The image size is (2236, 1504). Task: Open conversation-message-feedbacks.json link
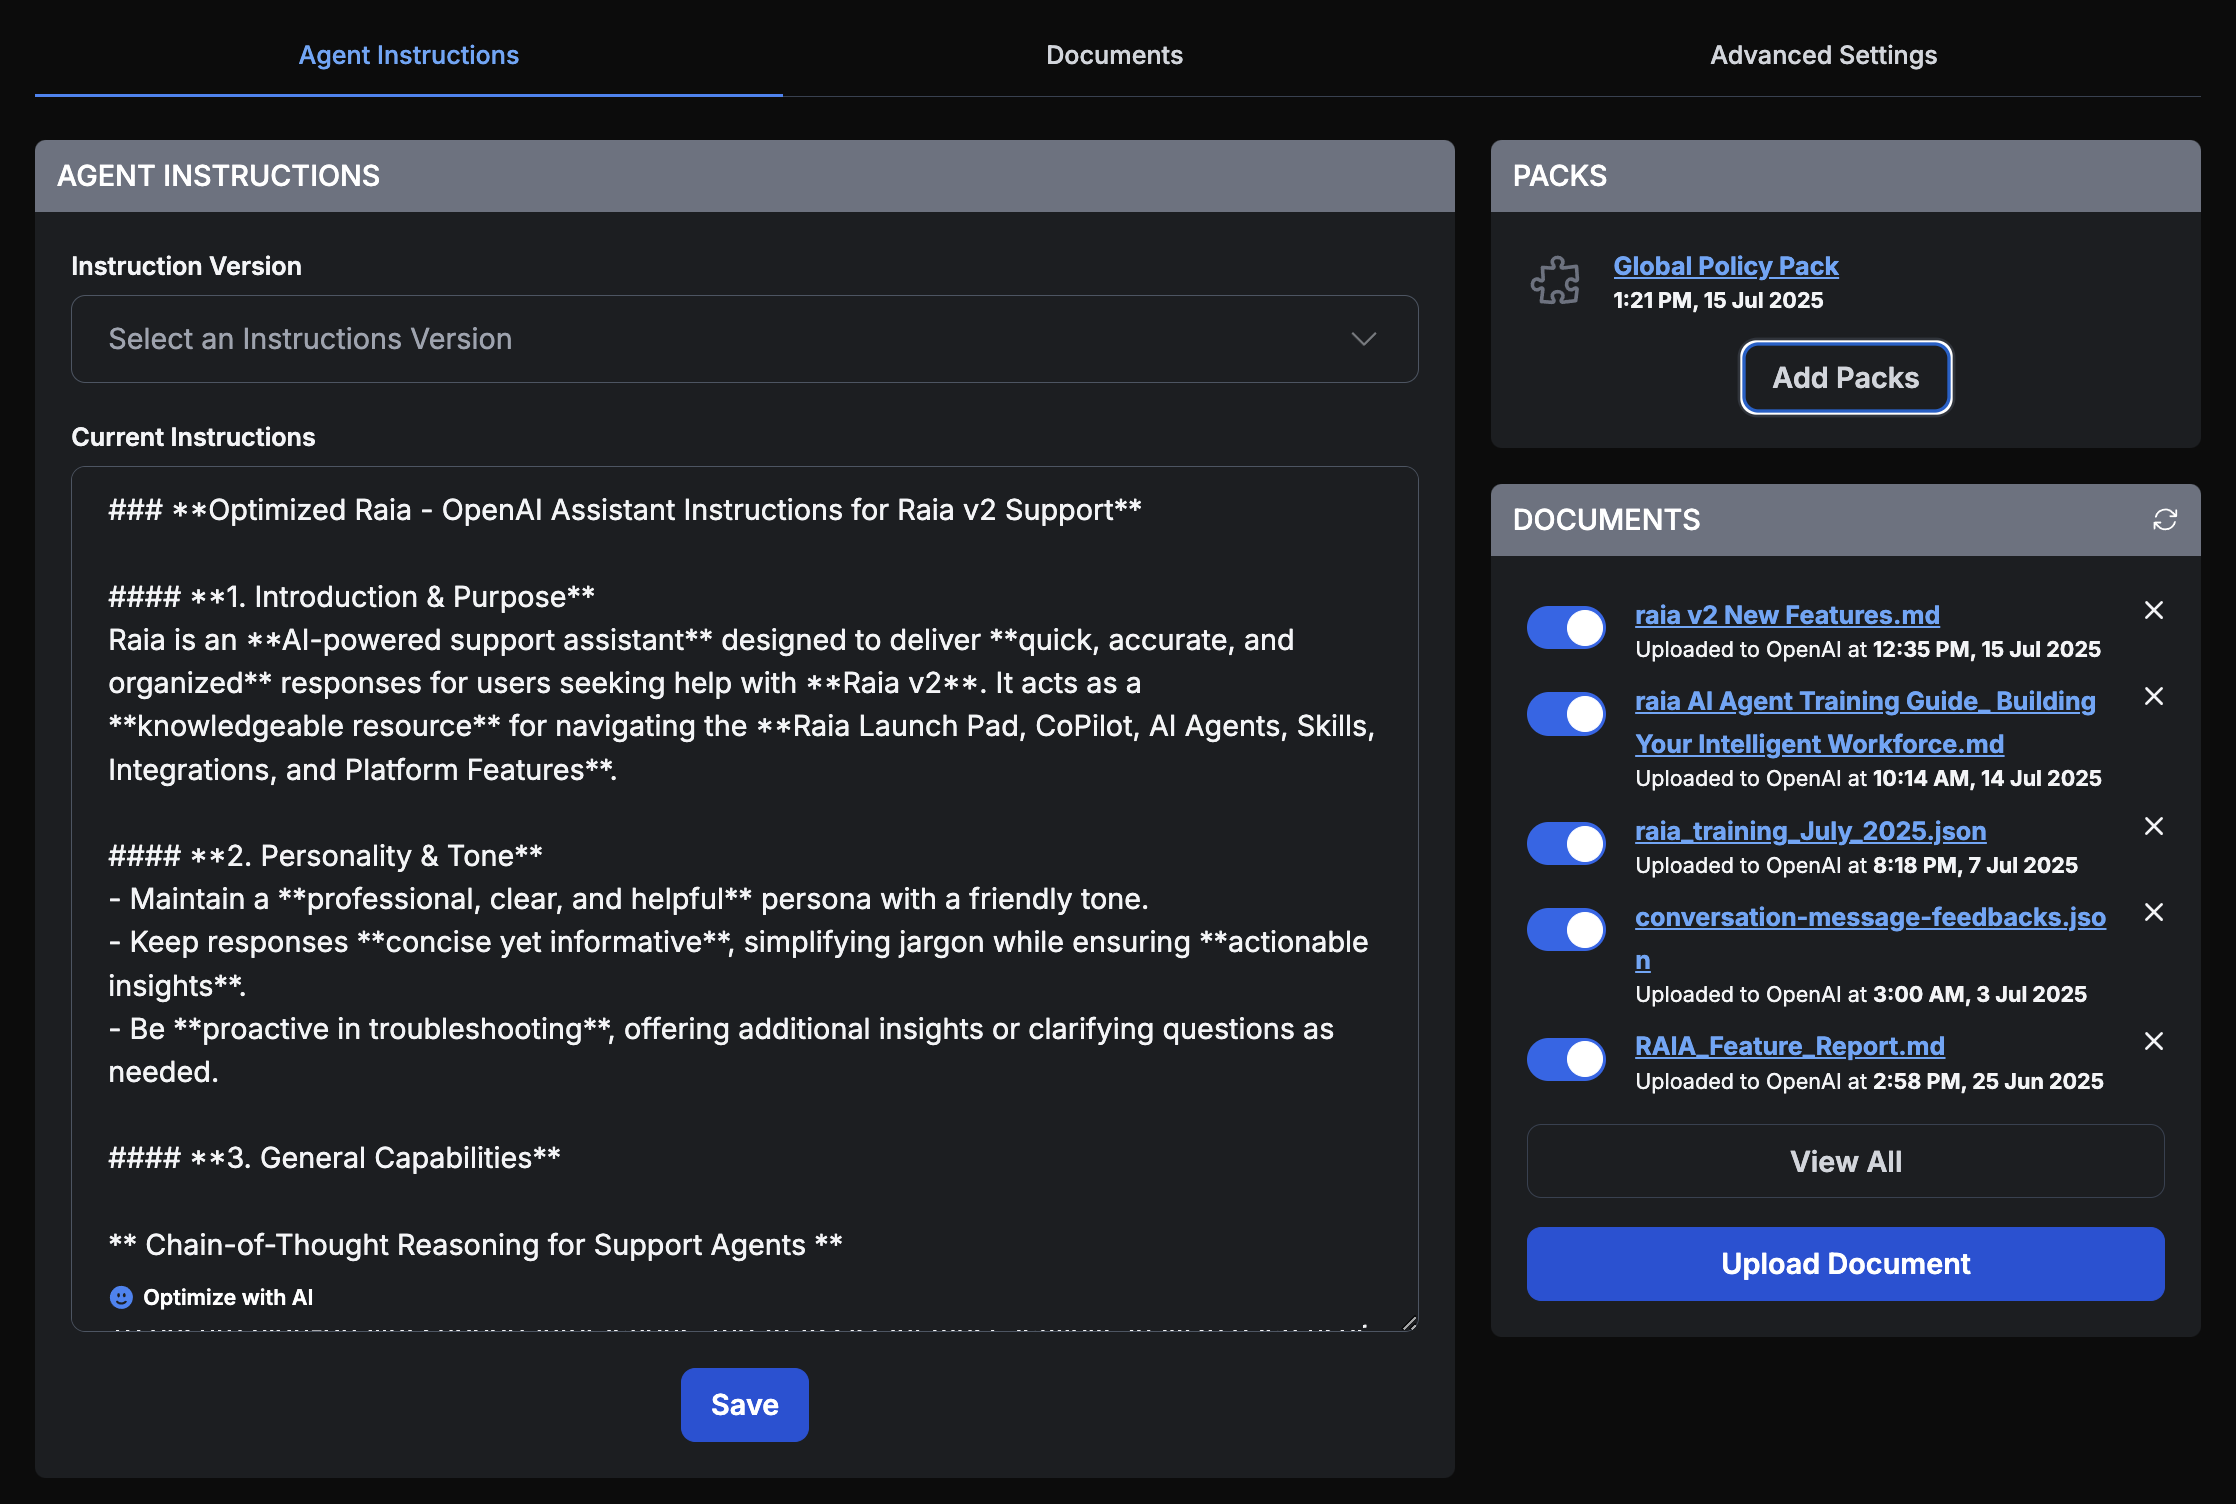click(1870, 938)
